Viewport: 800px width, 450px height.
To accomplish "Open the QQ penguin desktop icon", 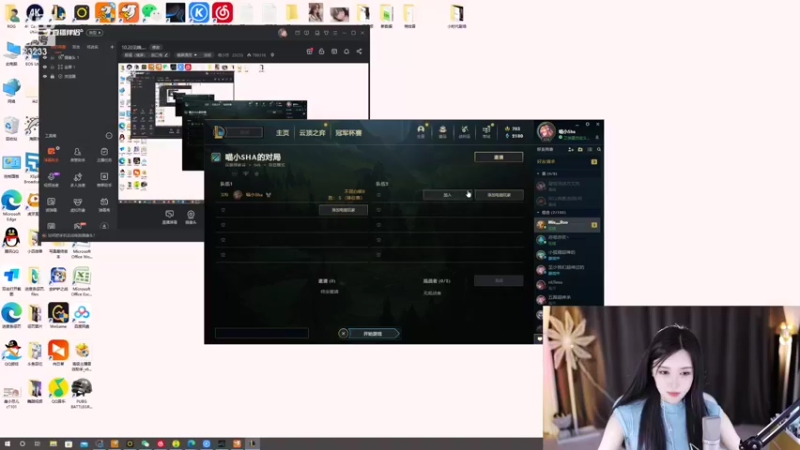I will [x=11, y=240].
